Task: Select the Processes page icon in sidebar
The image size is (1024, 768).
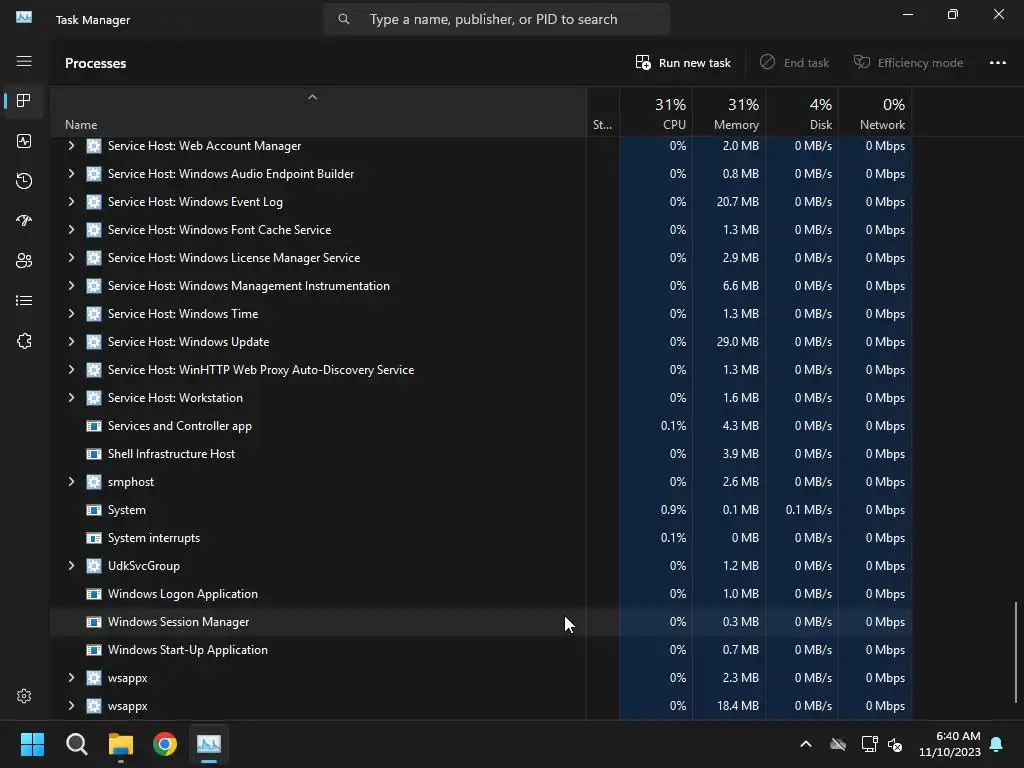Action: pos(24,101)
